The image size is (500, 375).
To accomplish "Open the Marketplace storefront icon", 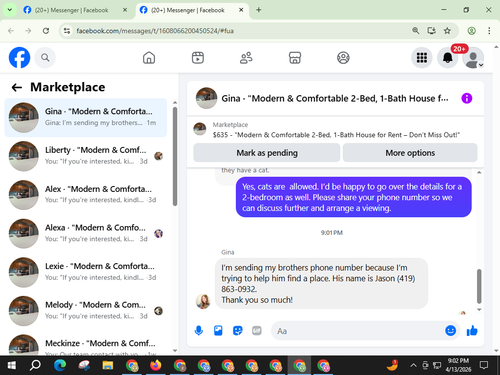I will click(x=295, y=58).
